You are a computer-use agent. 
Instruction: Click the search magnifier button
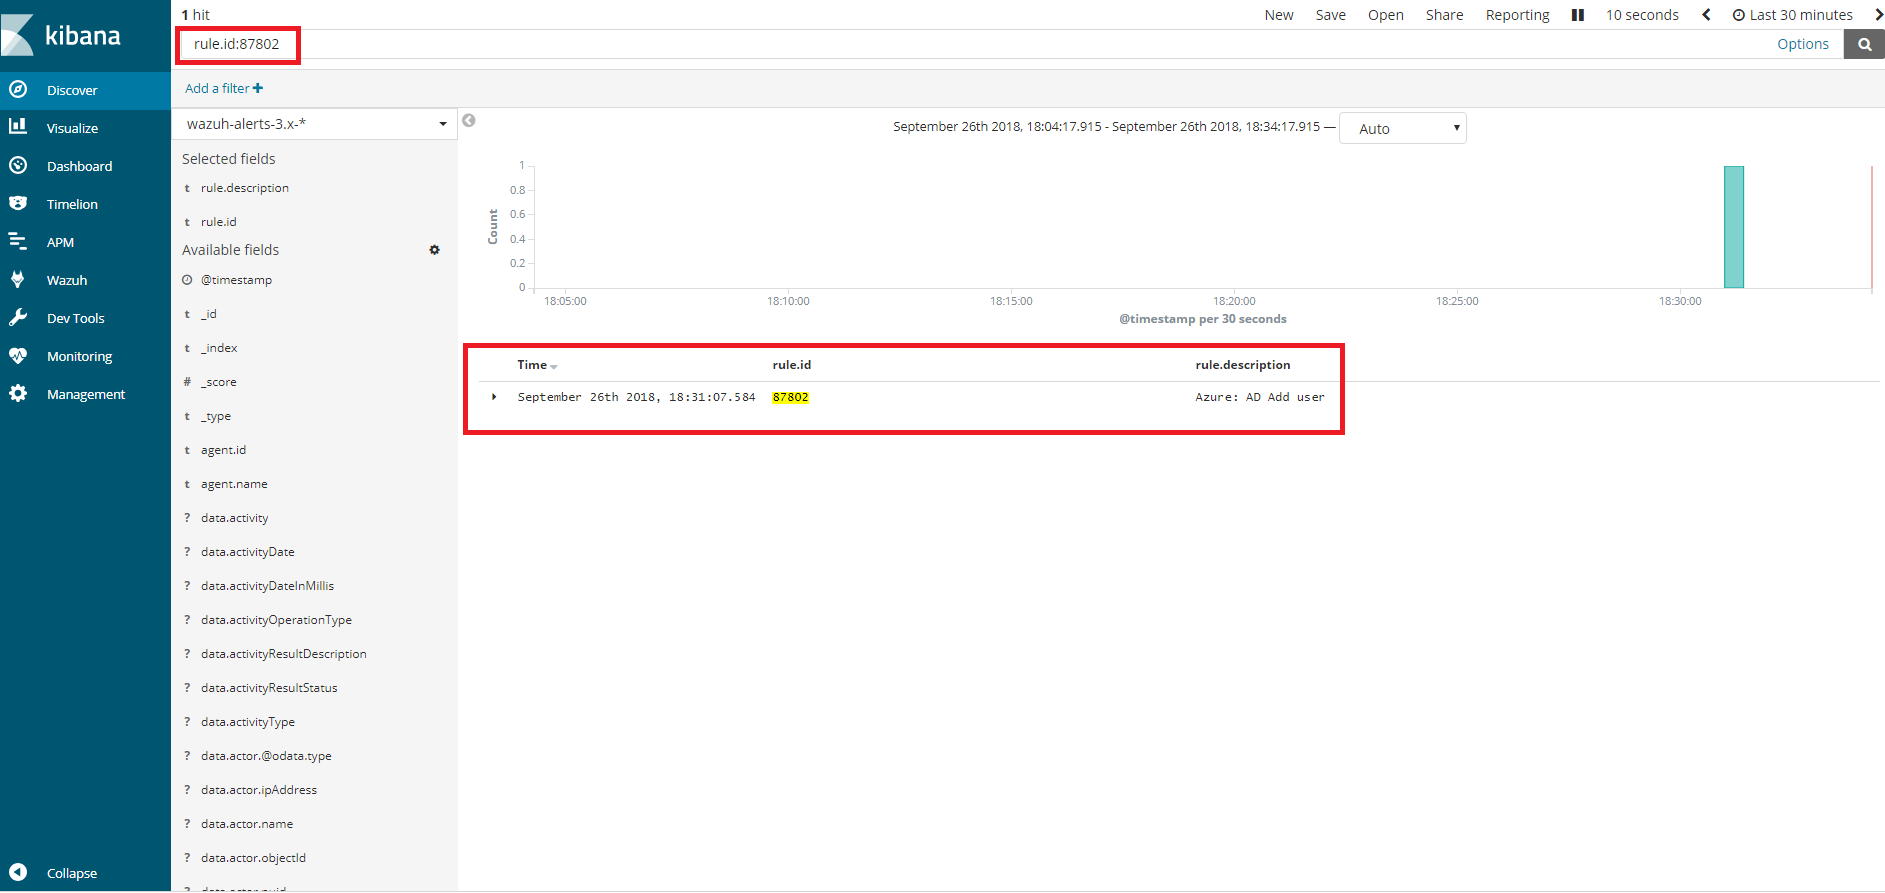[1864, 44]
